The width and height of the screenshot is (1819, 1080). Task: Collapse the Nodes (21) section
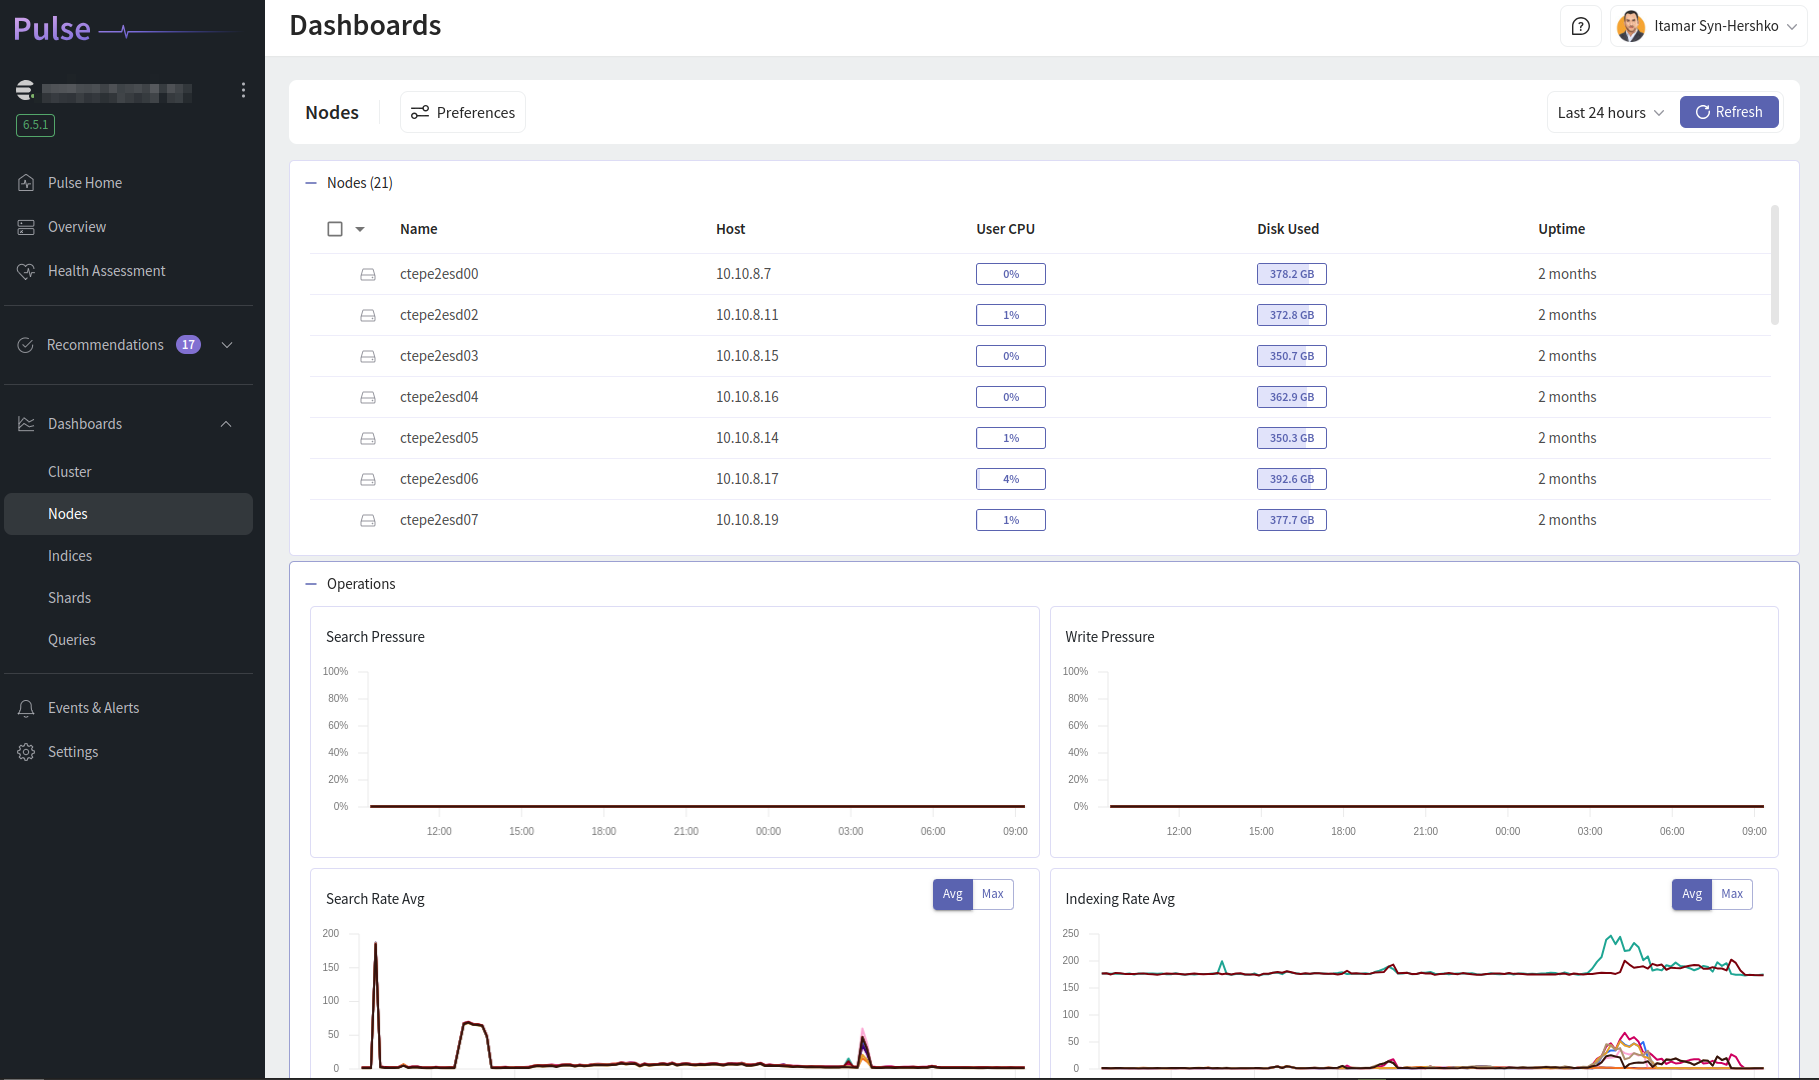tap(311, 183)
